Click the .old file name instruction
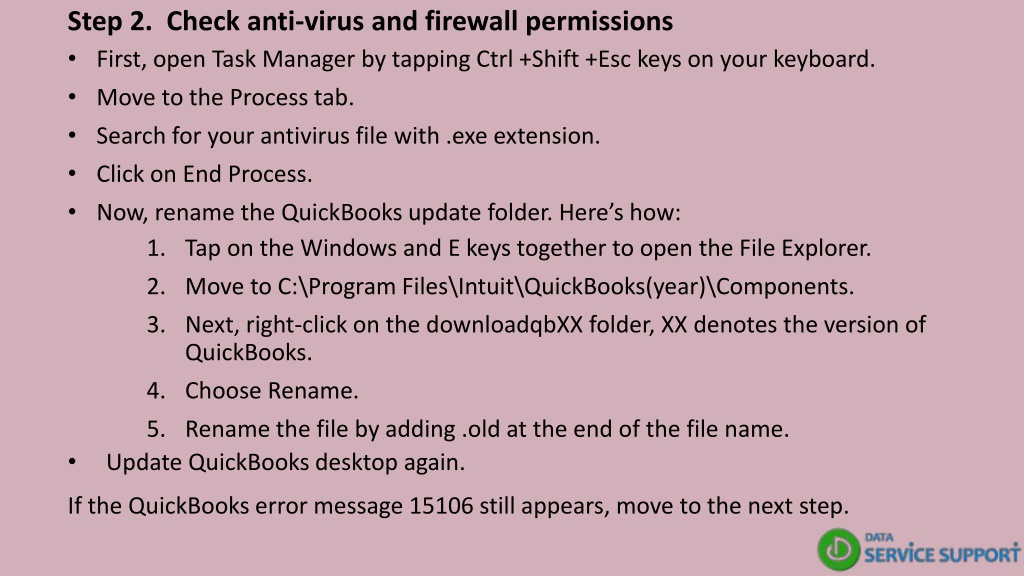 click(487, 429)
